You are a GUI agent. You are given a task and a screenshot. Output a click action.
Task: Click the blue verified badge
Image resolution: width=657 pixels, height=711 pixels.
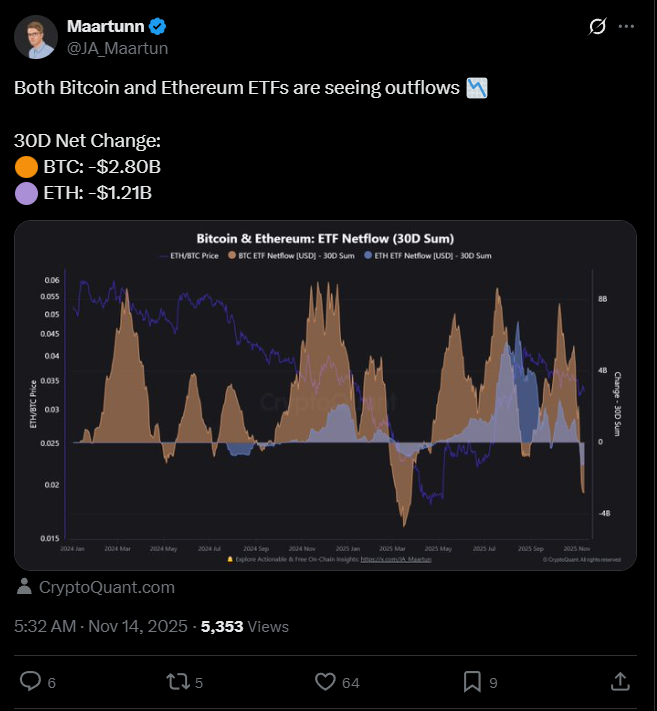(x=158, y=26)
